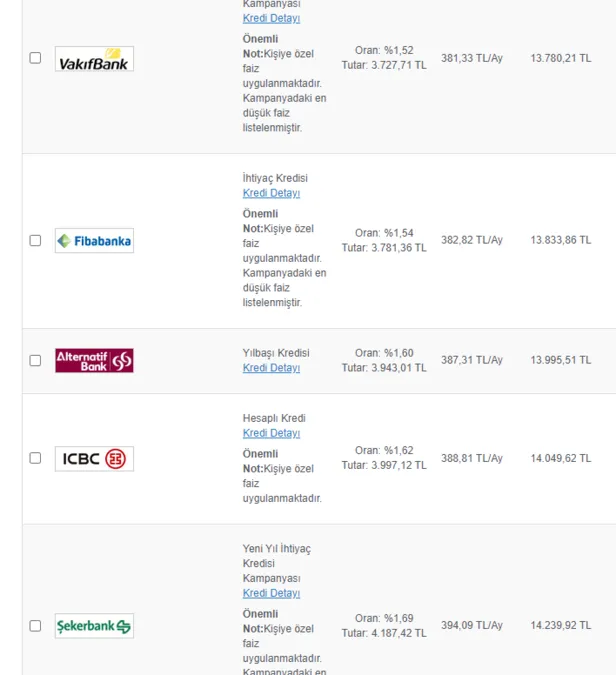Click the Şekerbank logo
The height and width of the screenshot is (675, 616).
click(x=94, y=626)
